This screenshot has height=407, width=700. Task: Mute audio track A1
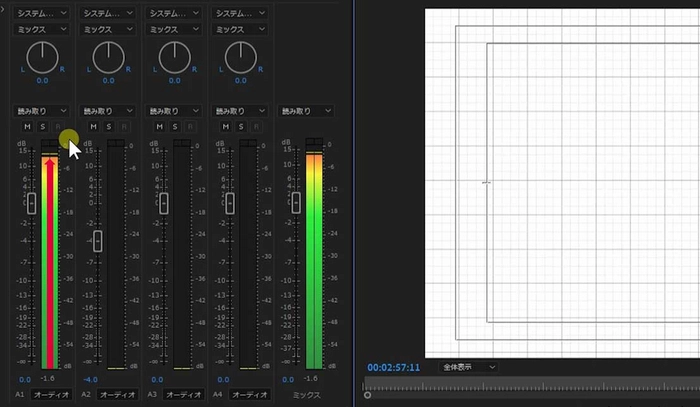pyautogui.click(x=27, y=127)
